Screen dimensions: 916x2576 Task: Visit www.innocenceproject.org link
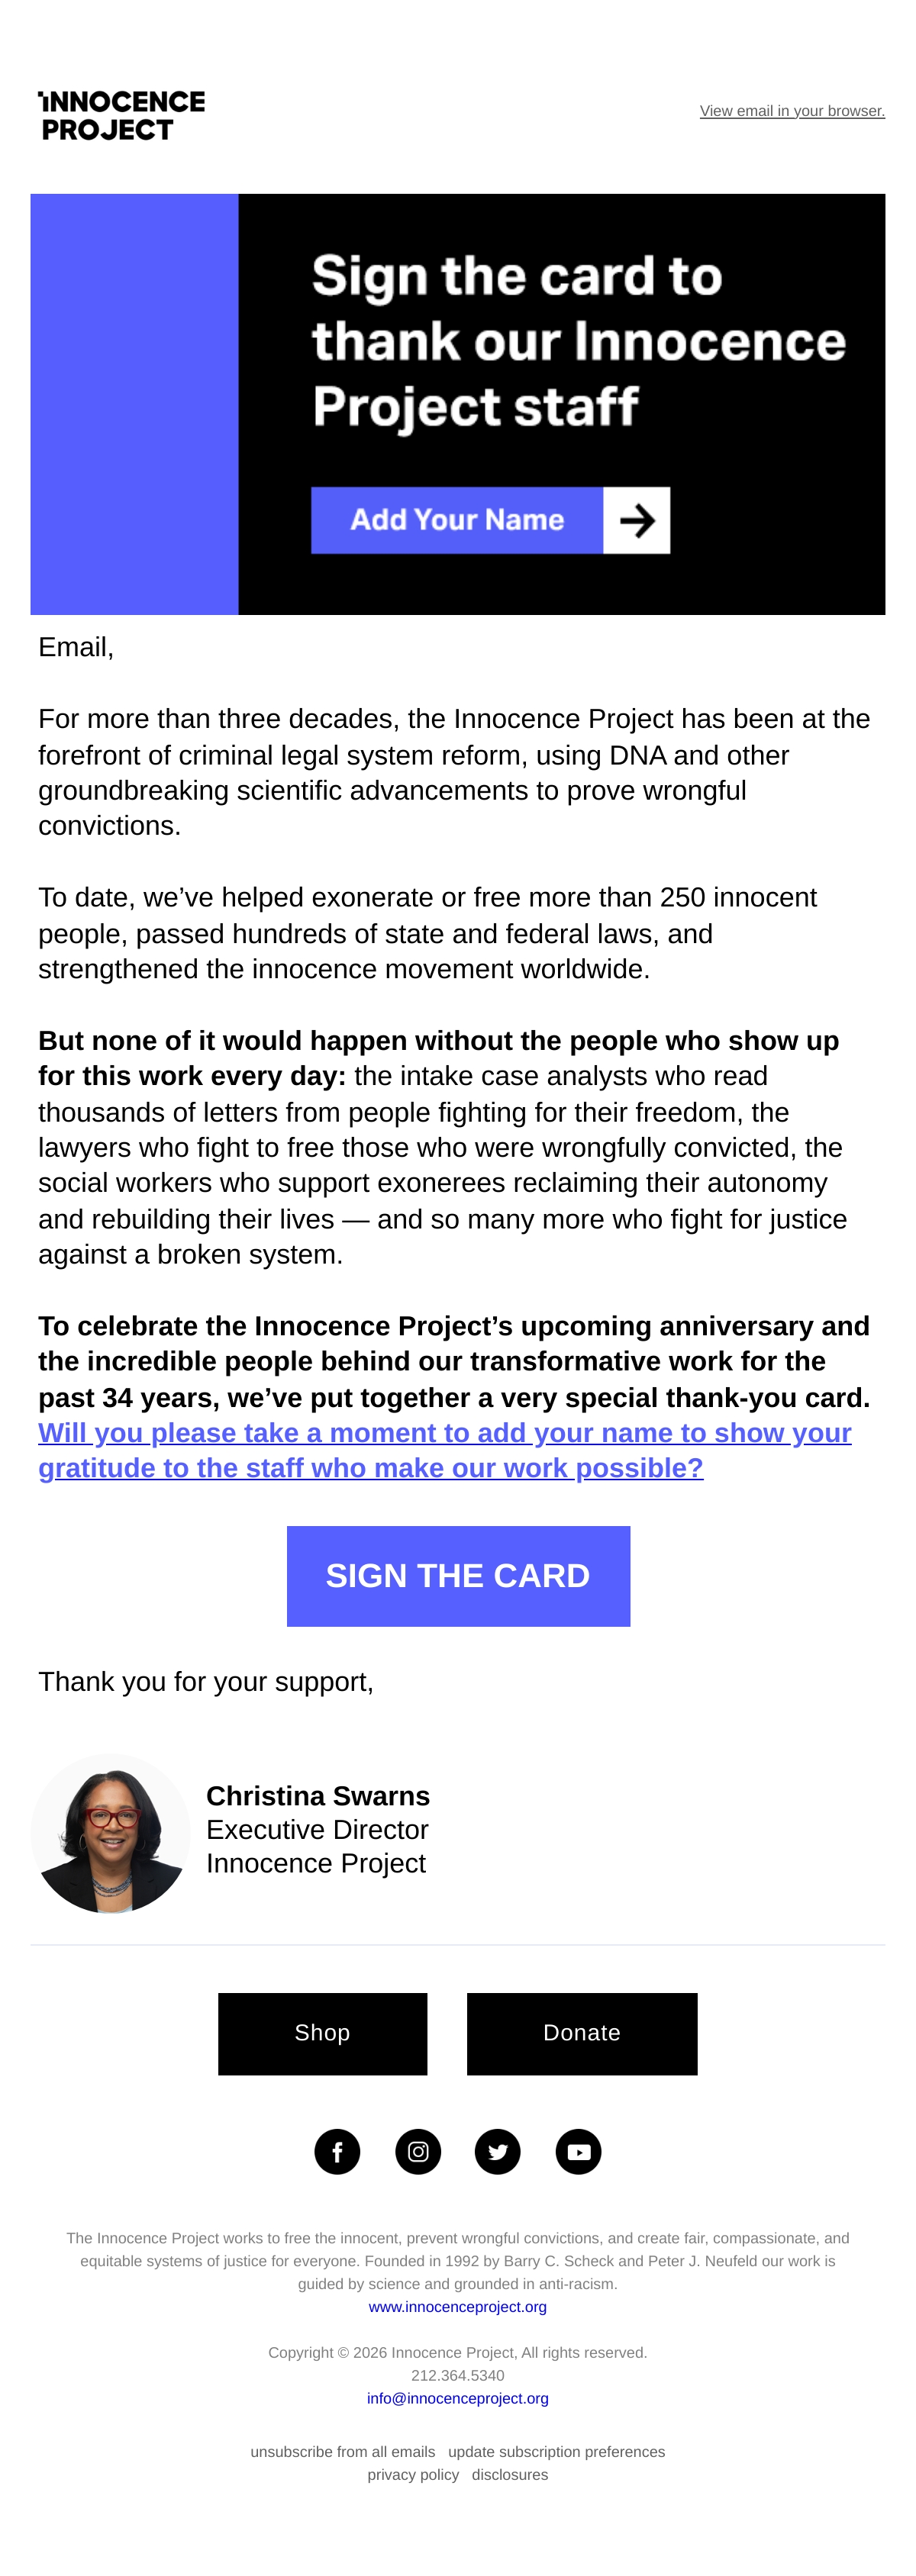(458, 2306)
